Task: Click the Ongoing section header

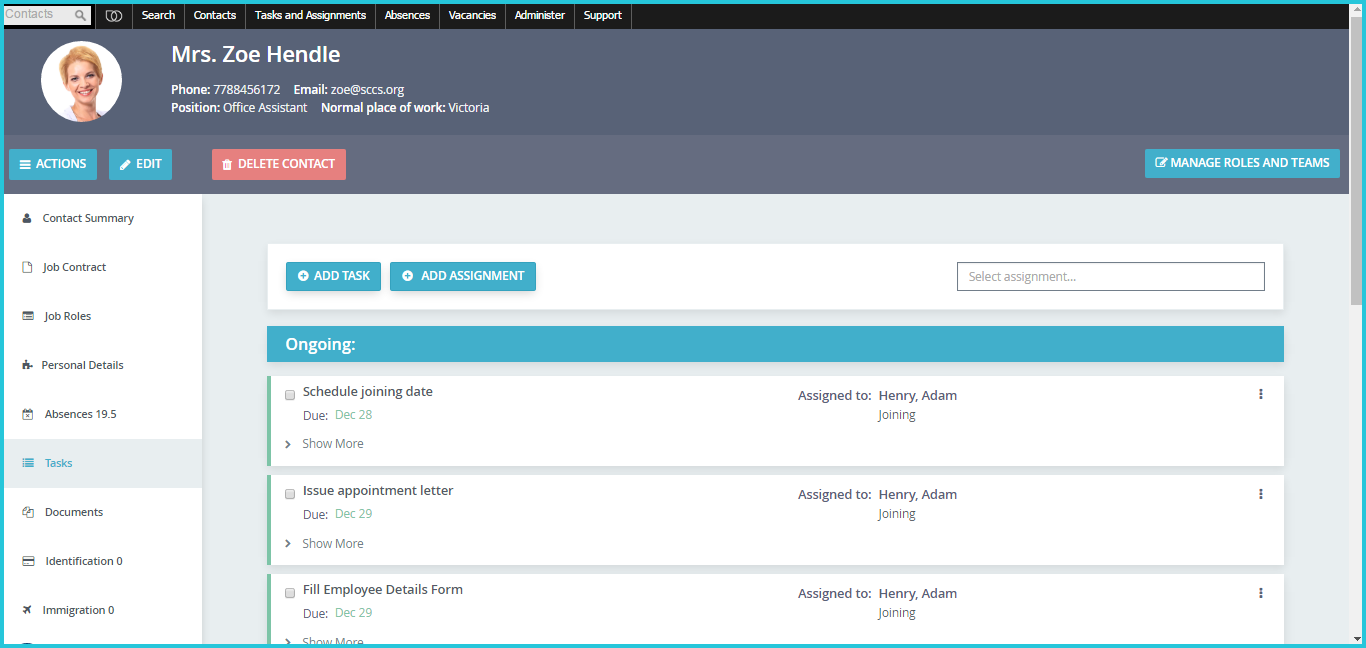Action: 775,344
